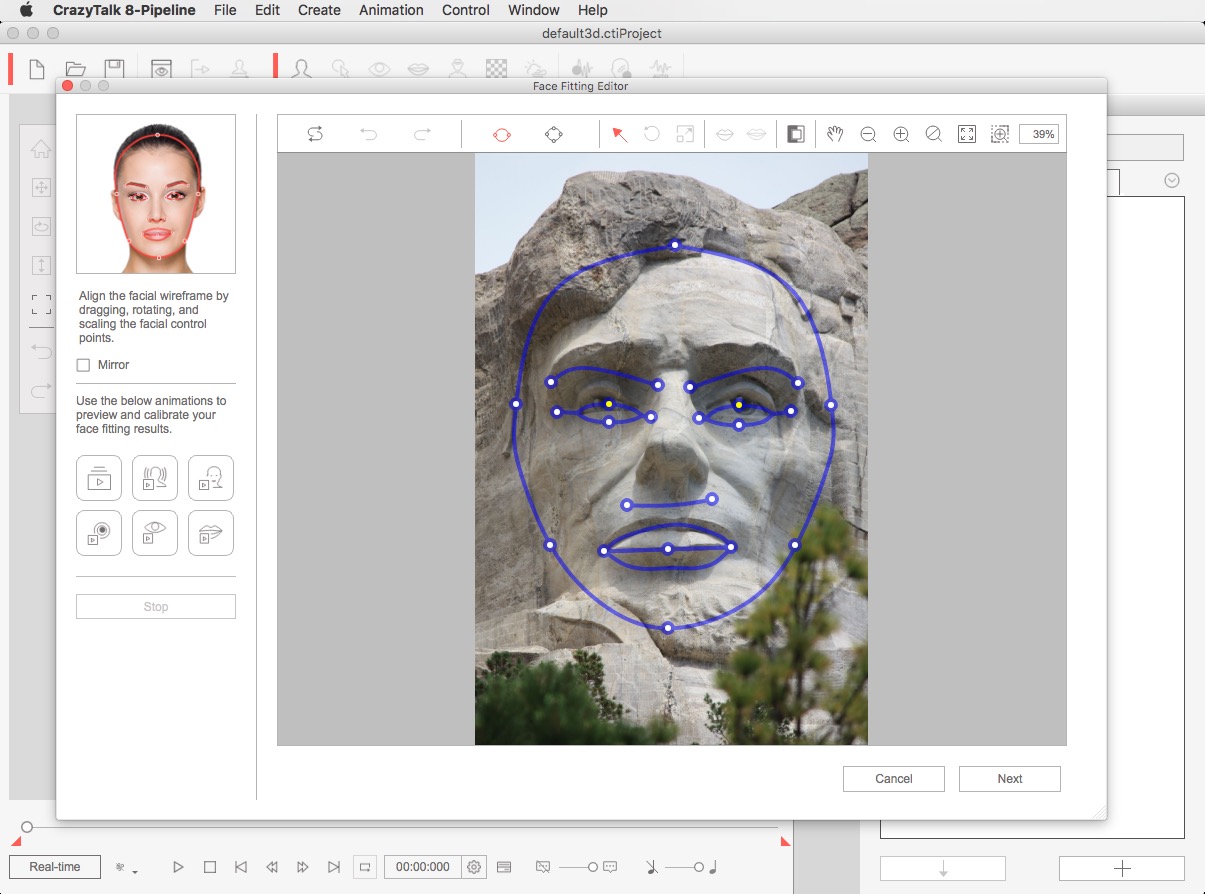Choose the scale points tool
The image size is (1205, 894).
click(x=685, y=134)
